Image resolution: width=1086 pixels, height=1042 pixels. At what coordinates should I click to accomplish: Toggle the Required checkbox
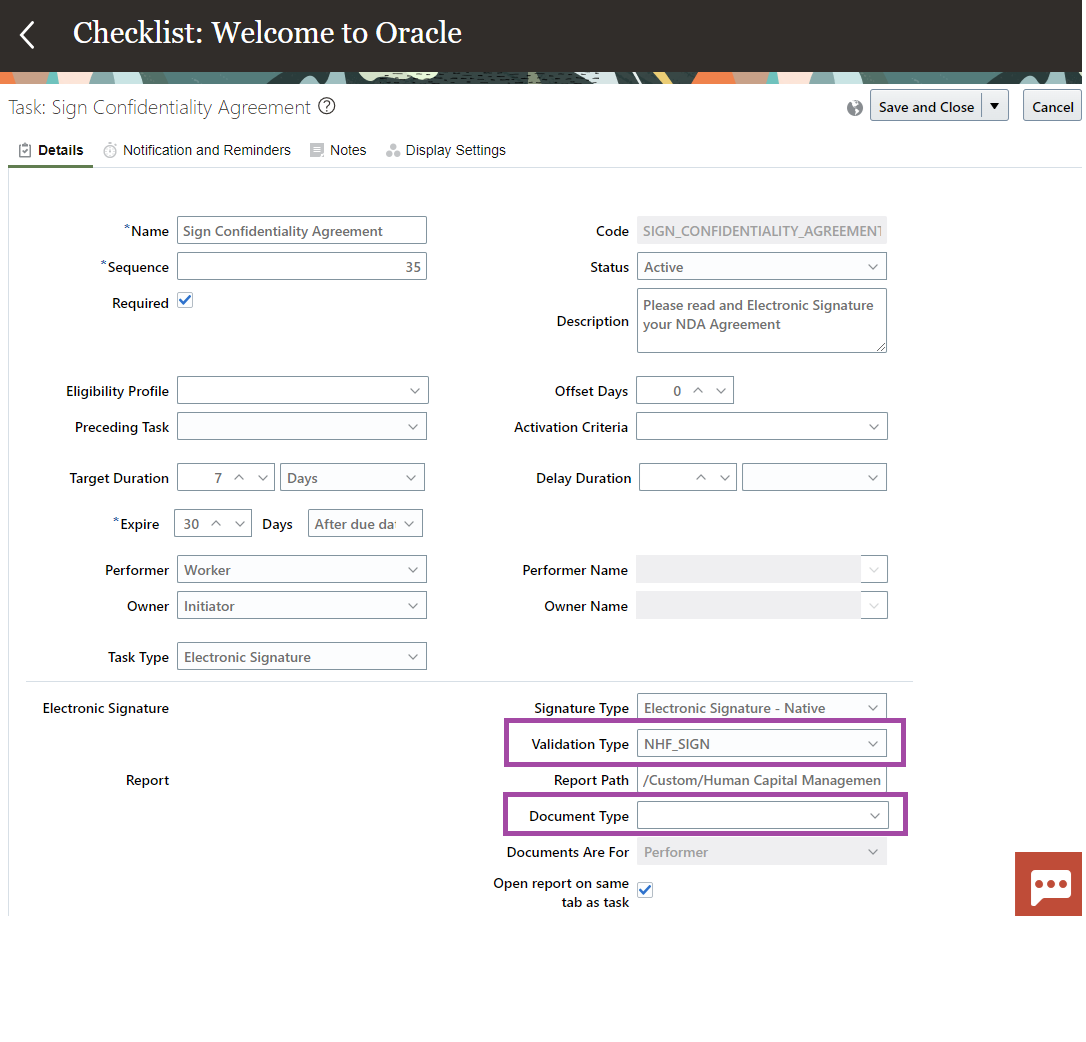tap(185, 301)
